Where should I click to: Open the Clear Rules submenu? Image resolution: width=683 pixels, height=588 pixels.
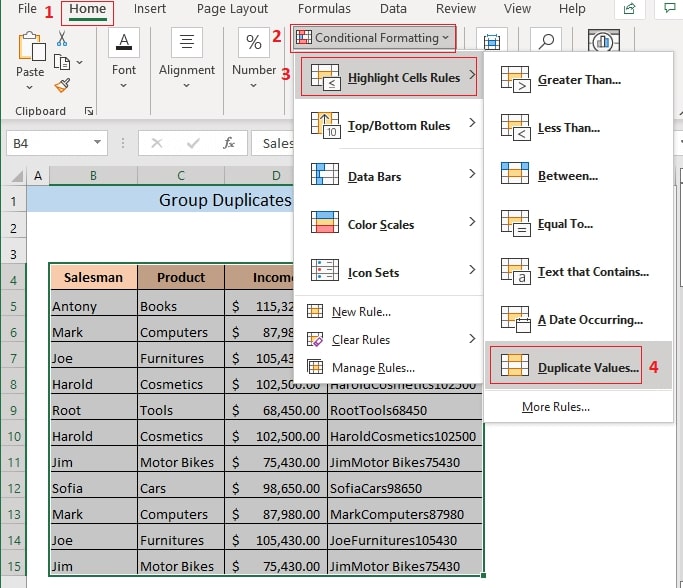(389, 340)
